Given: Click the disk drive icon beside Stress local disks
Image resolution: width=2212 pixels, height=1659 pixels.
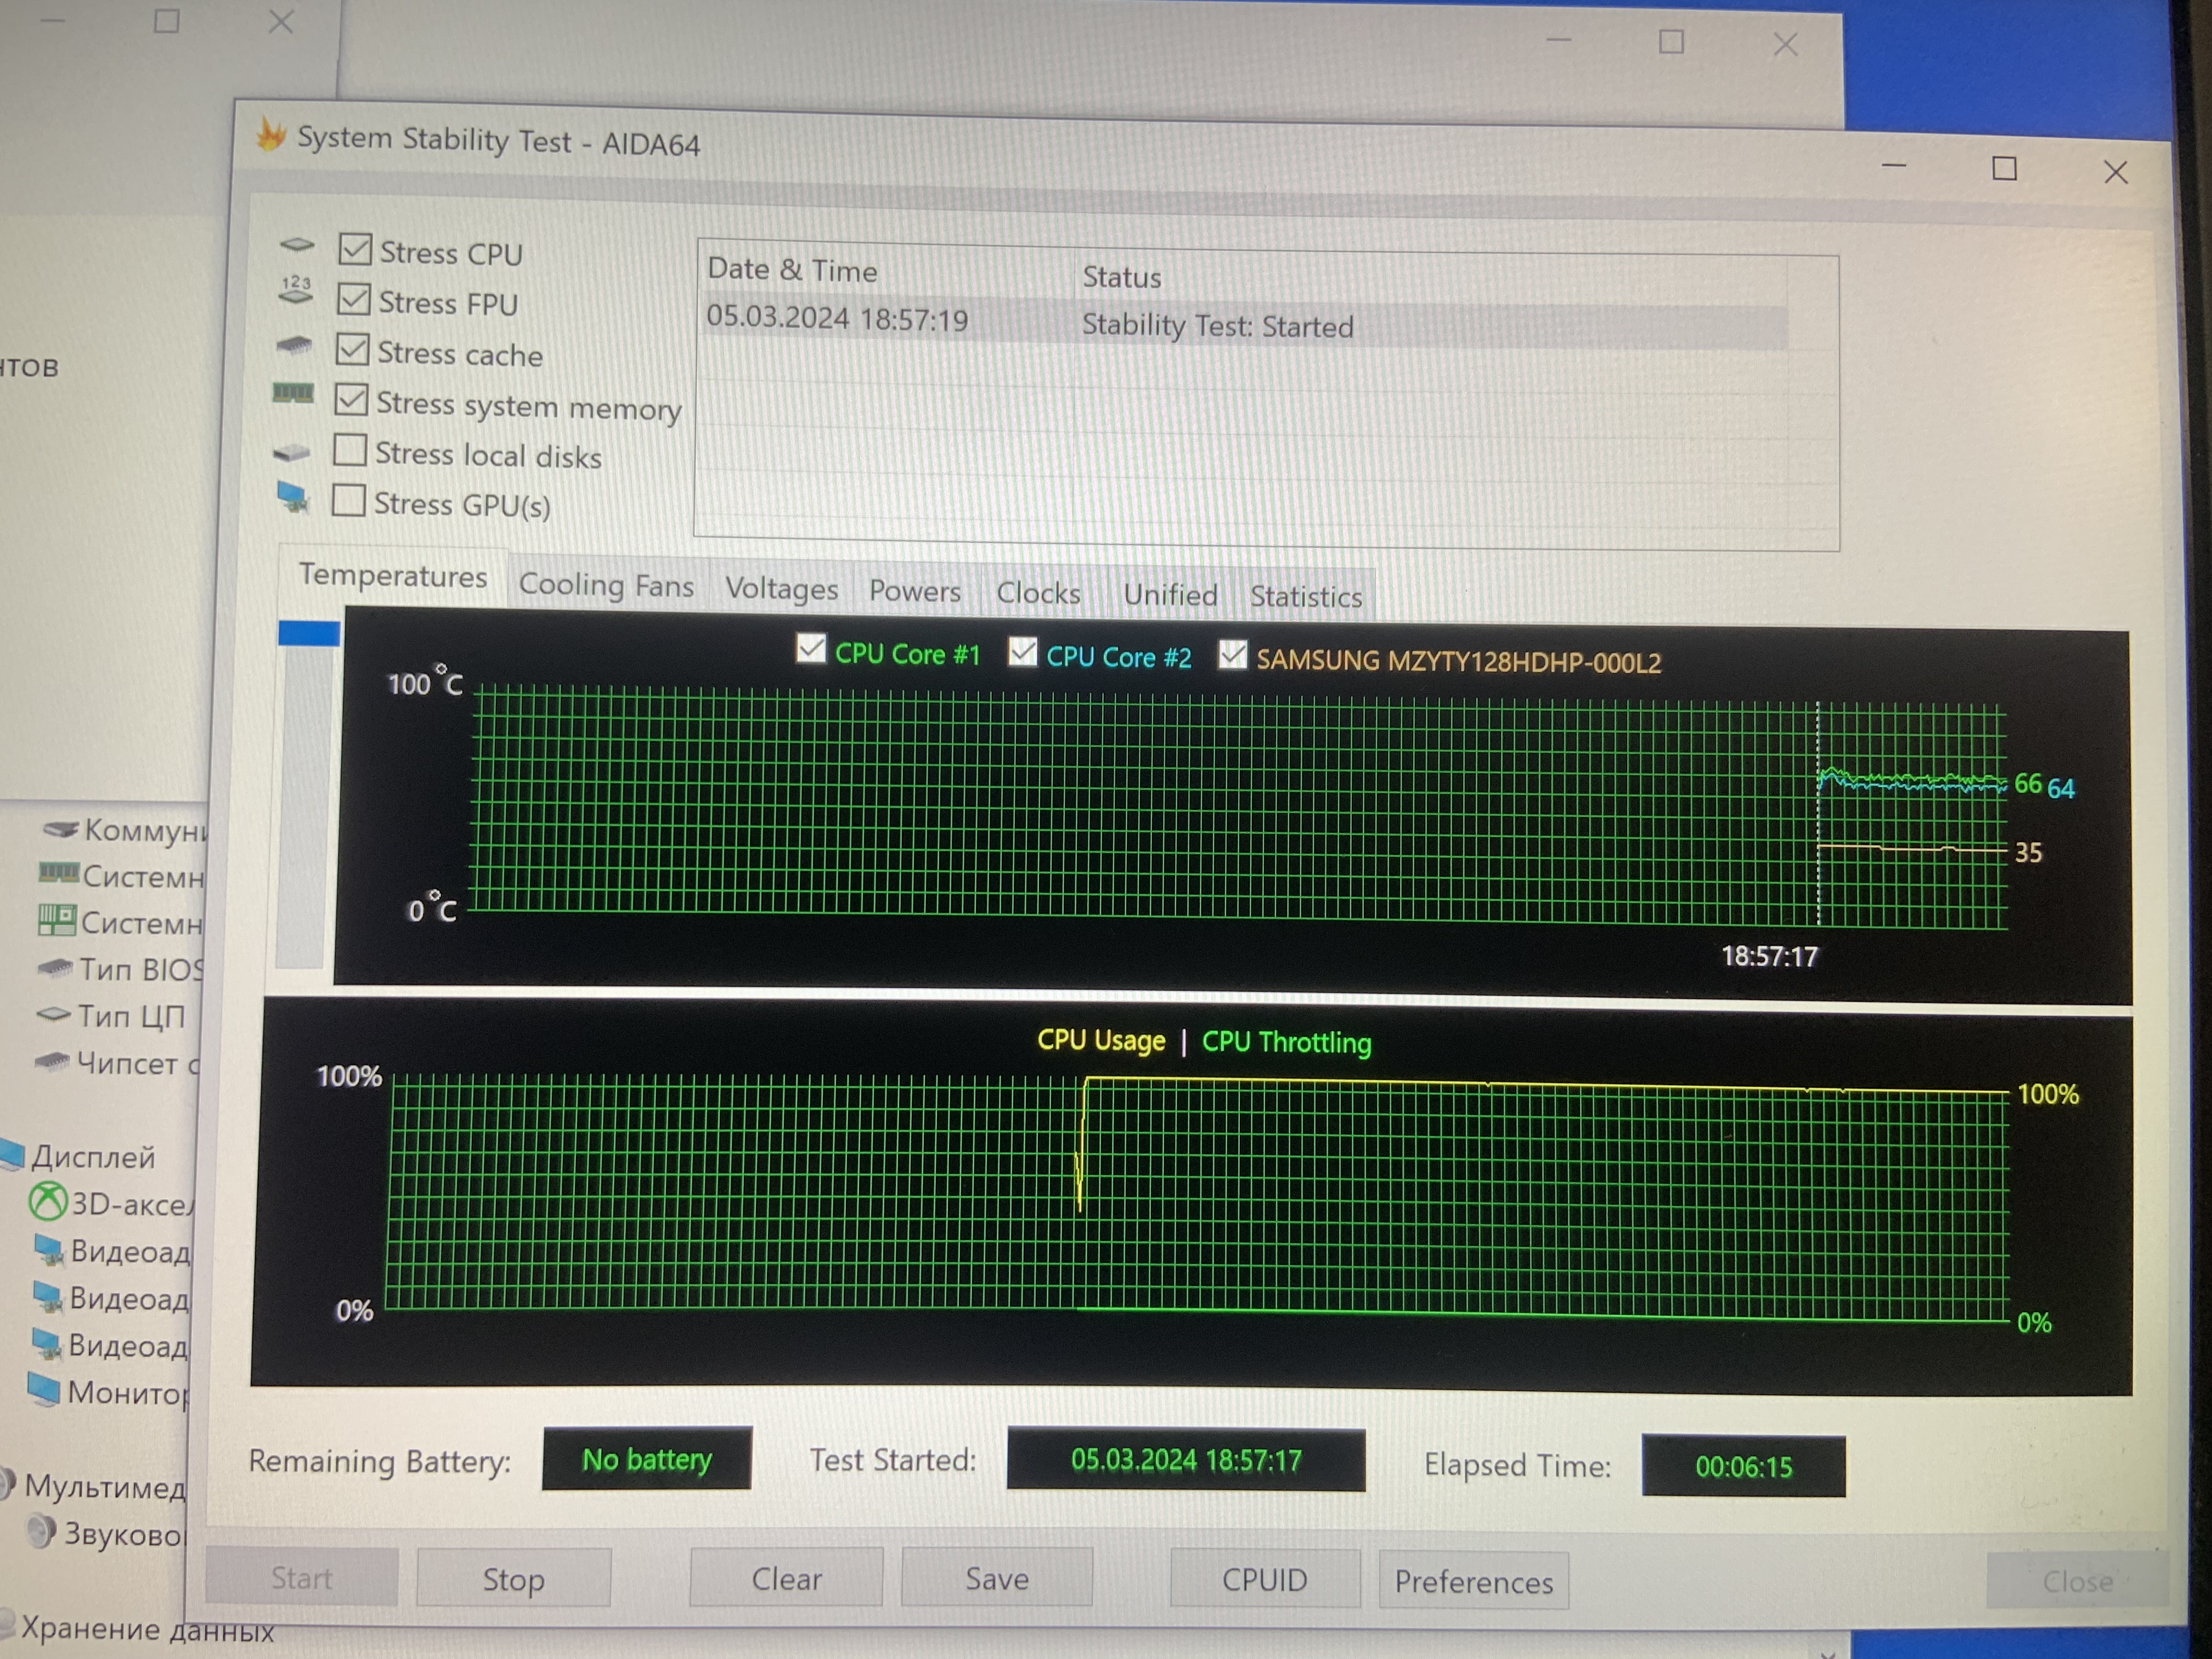Looking at the screenshot, I should coord(292,452).
